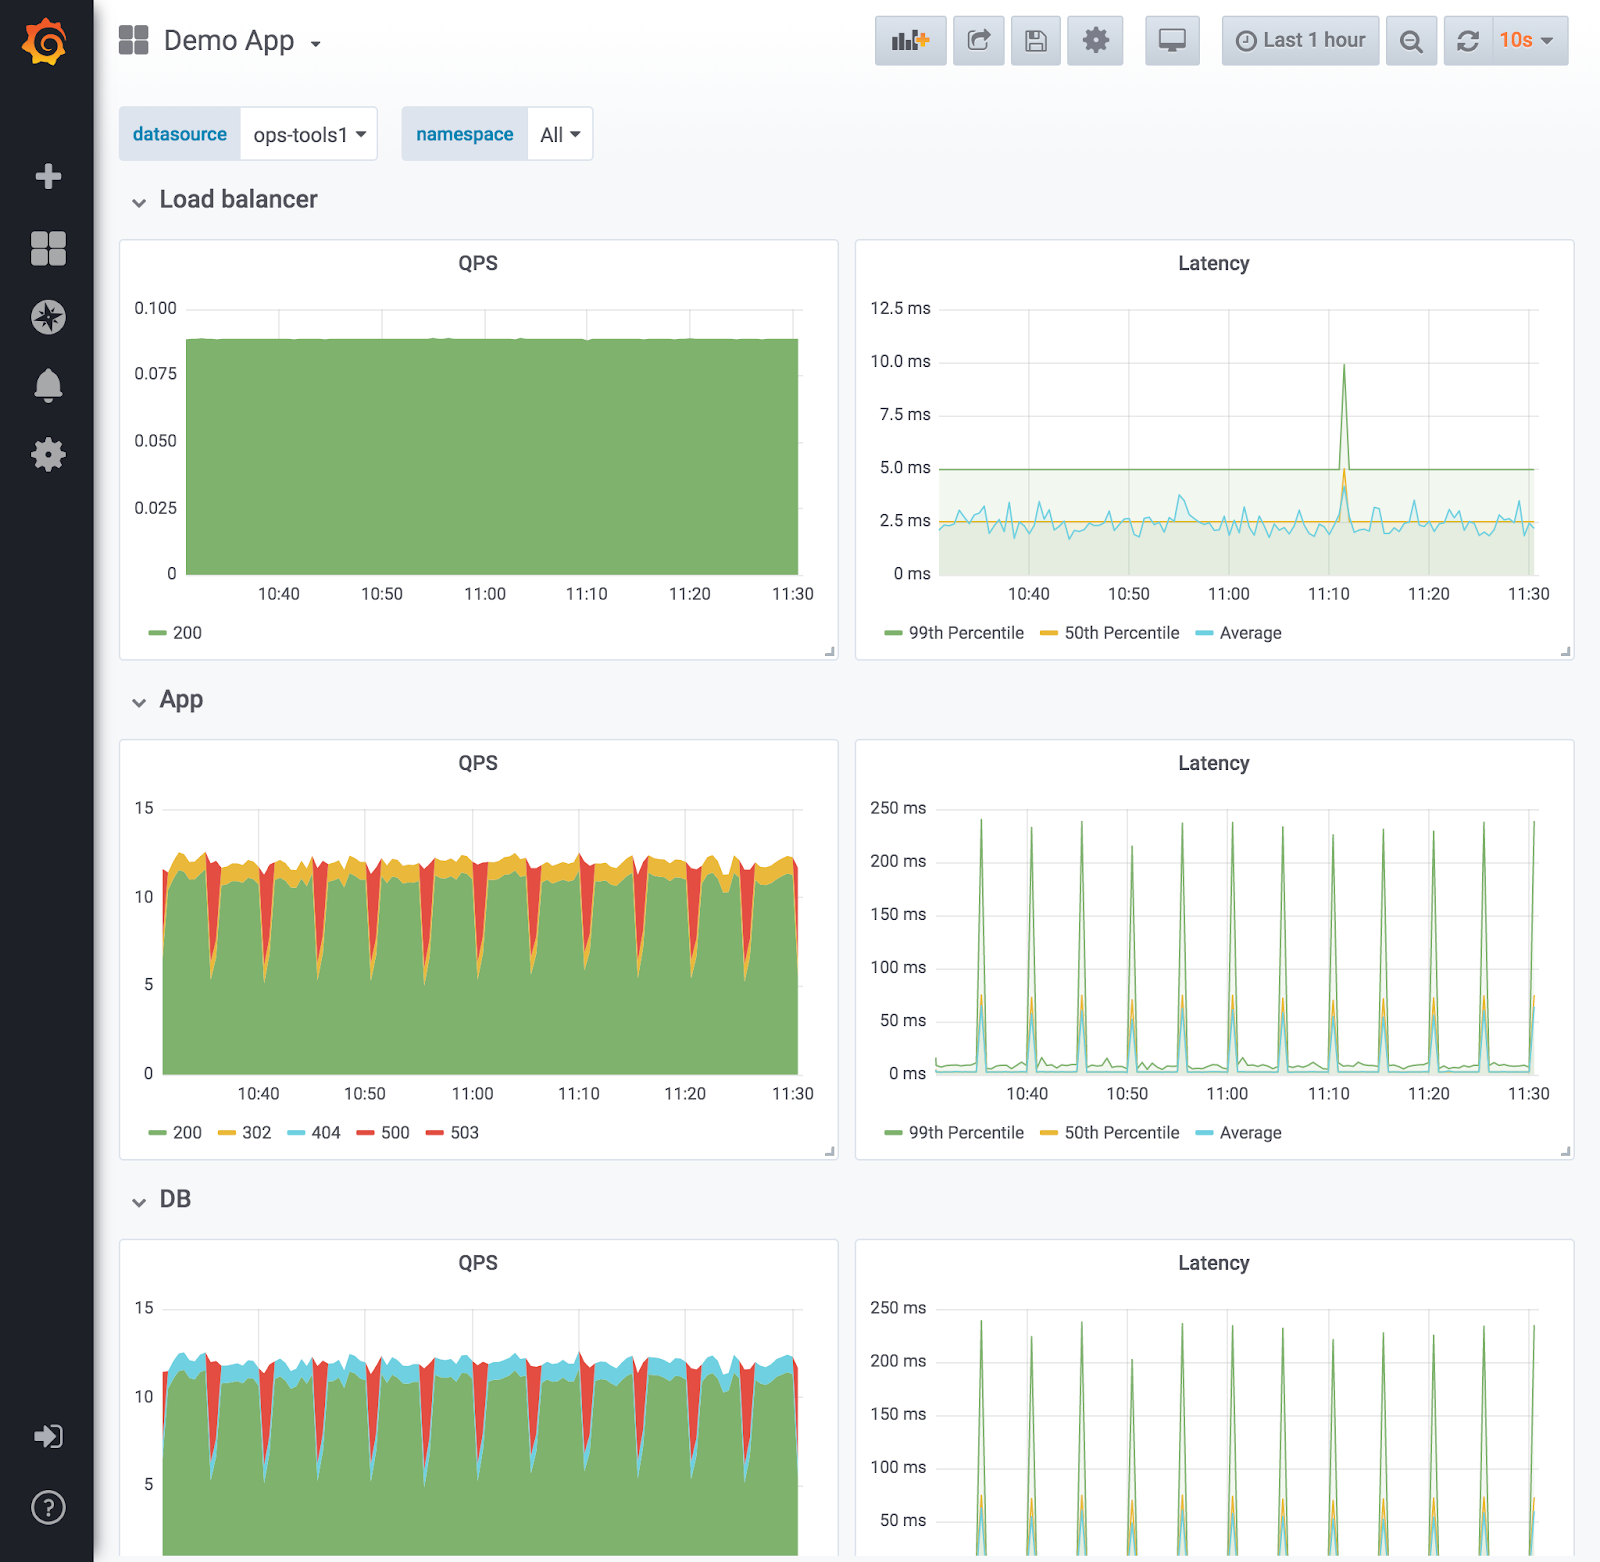Screen dimensions: 1600x1562
Task: Open the Alerting bell icon
Action: (48, 386)
